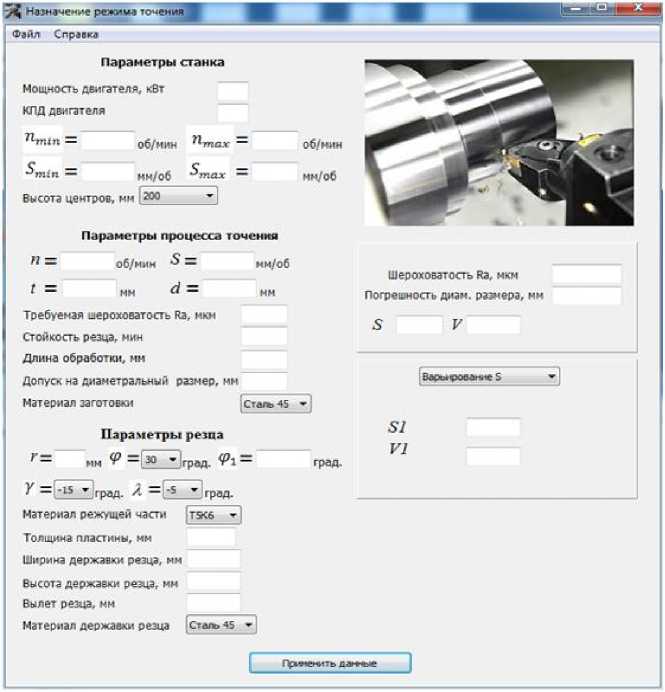Click the Длина обработки input field
This screenshot has width=665, height=692.
coord(264,359)
